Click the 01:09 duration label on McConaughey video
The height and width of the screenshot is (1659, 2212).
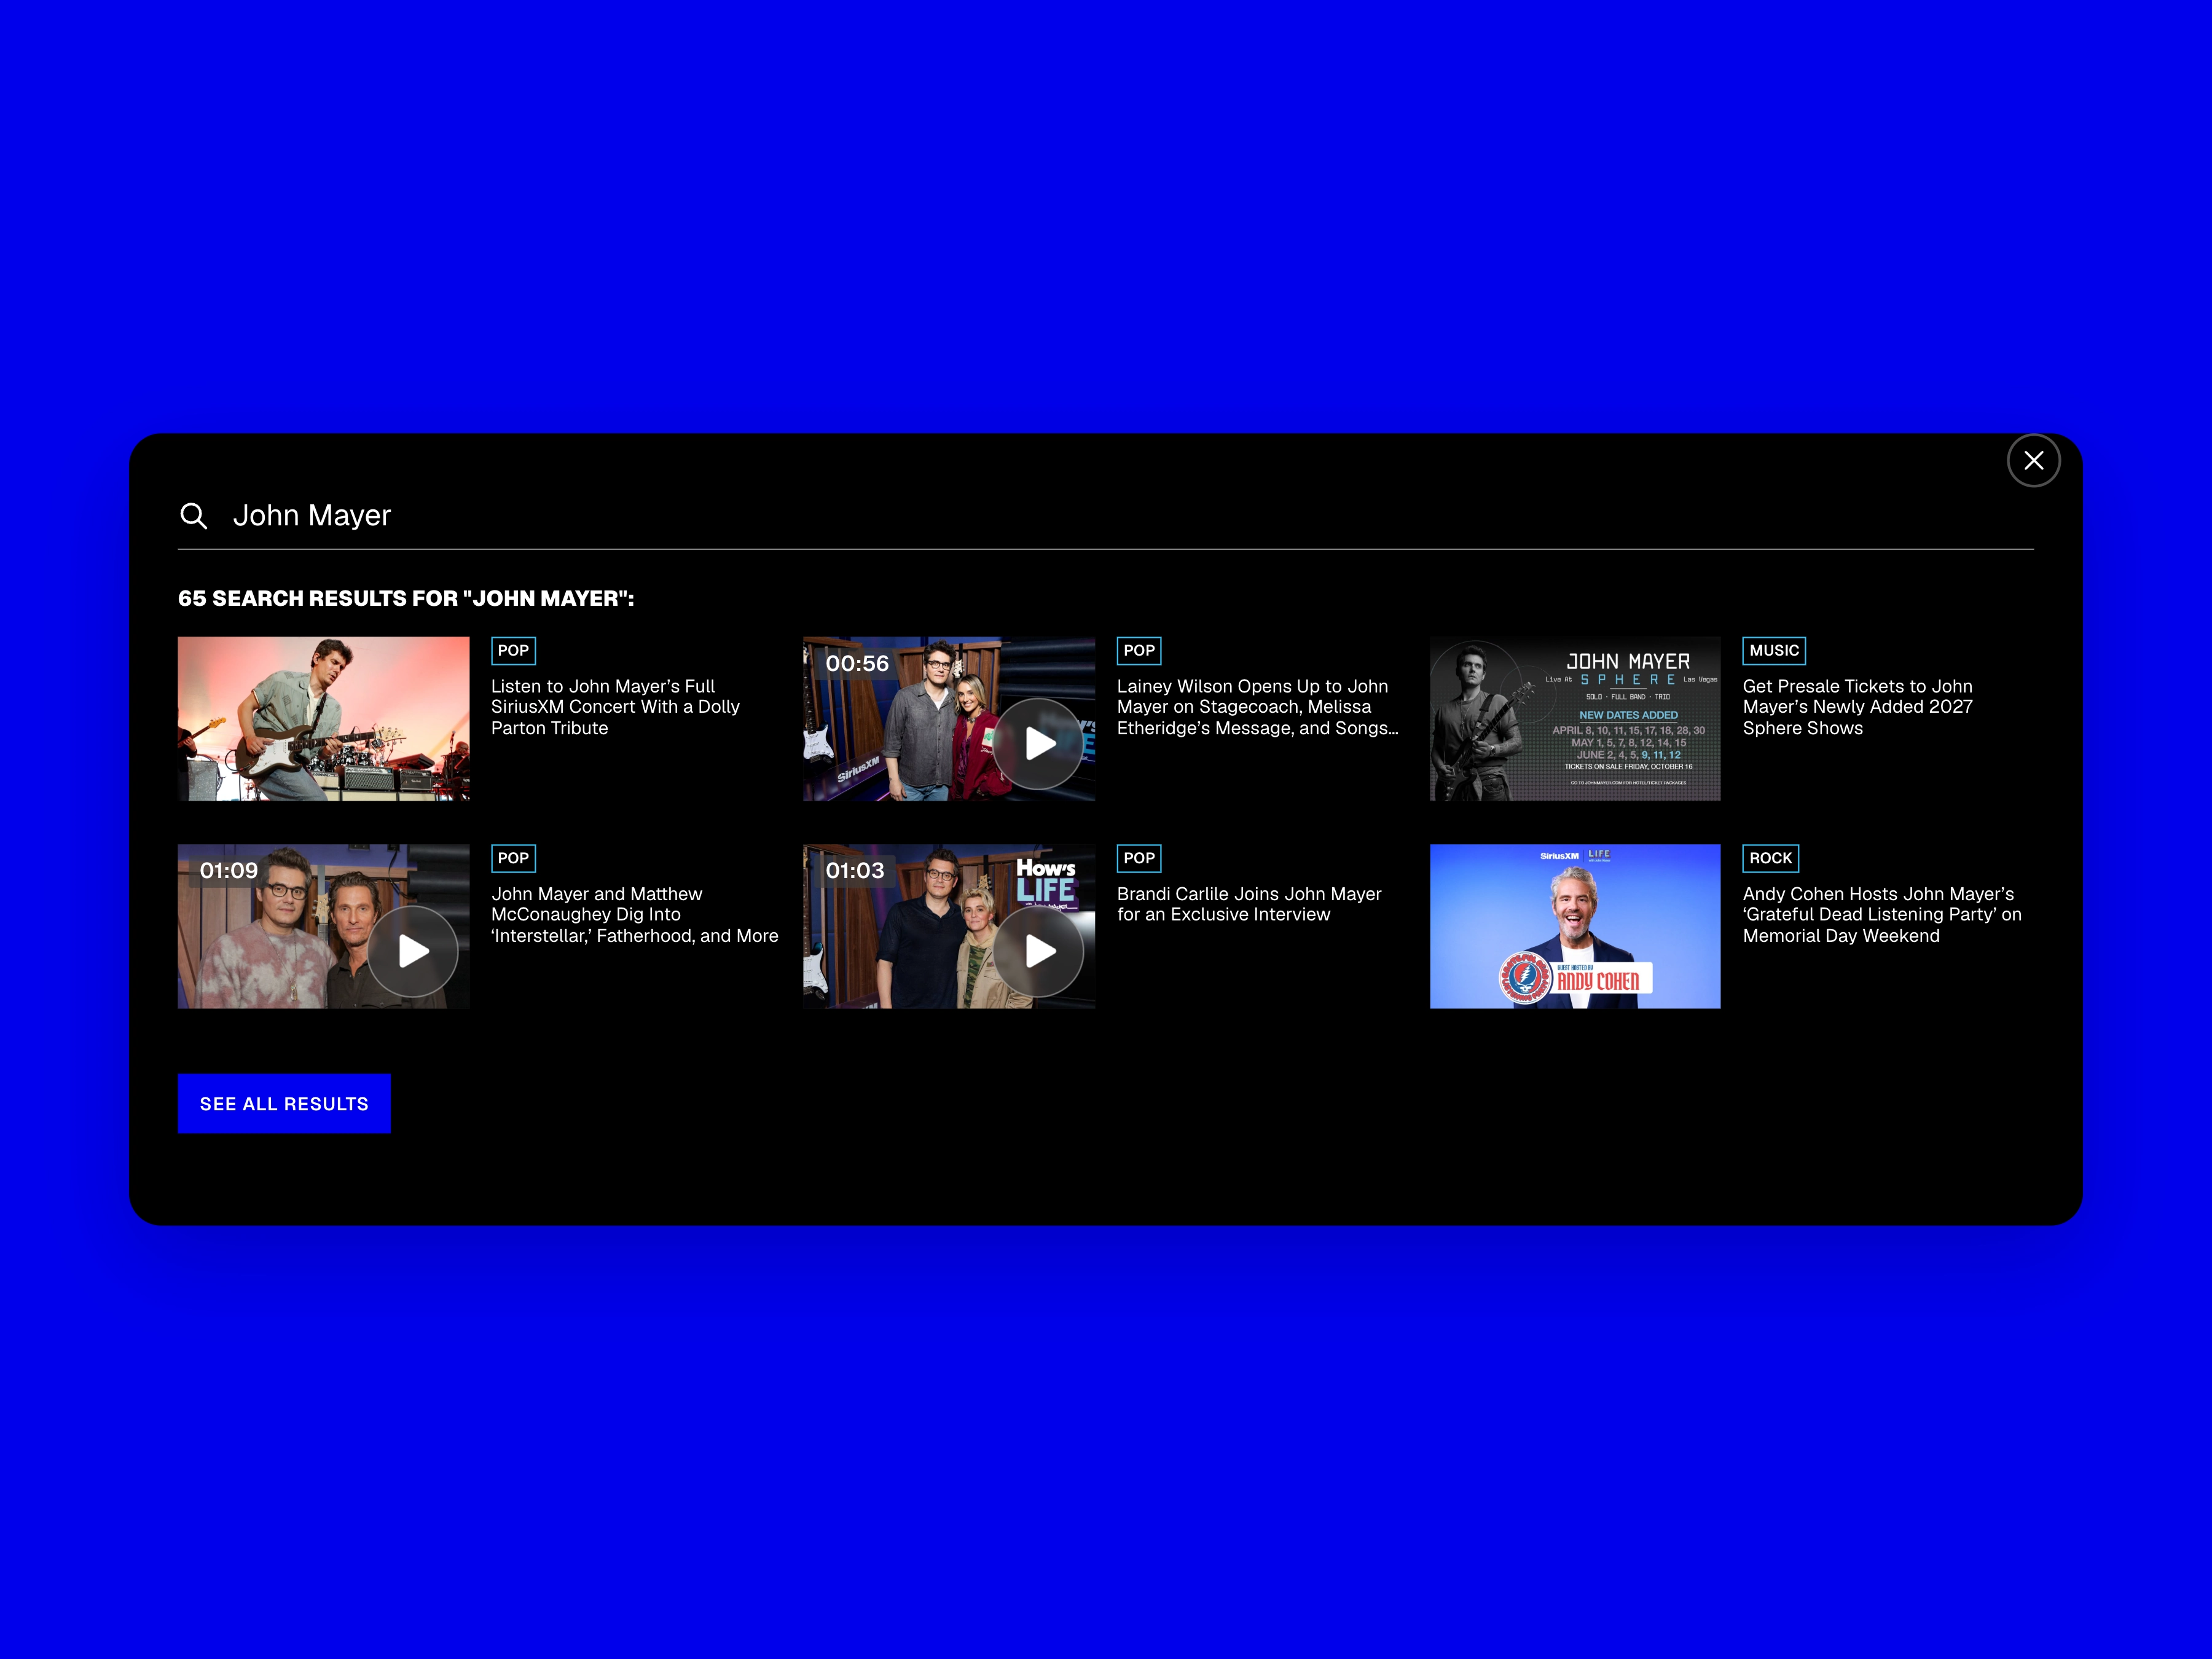tap(229, 871)
